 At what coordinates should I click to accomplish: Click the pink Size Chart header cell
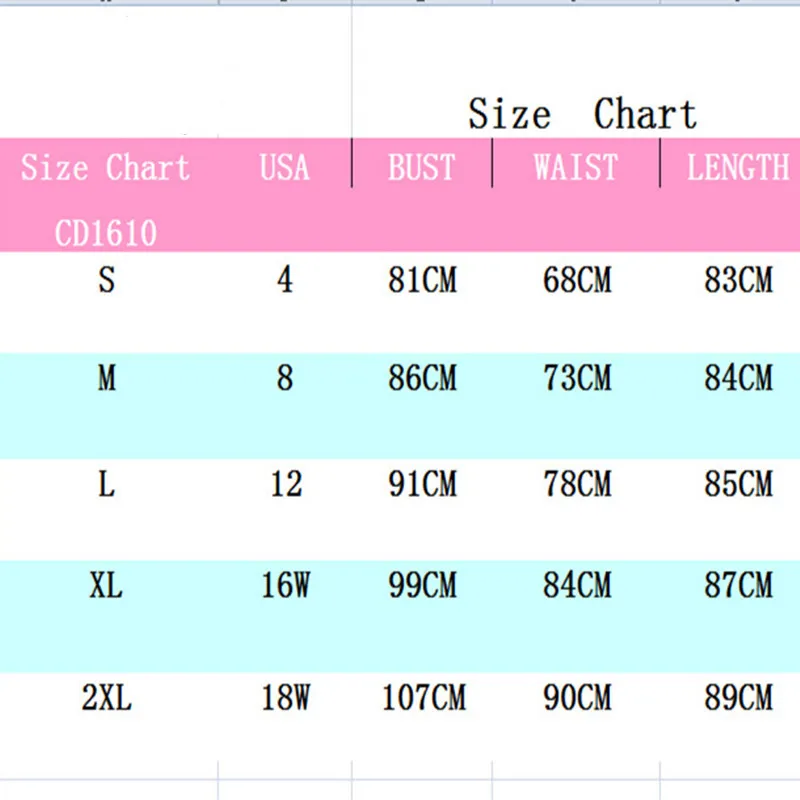tap(105, 167)
